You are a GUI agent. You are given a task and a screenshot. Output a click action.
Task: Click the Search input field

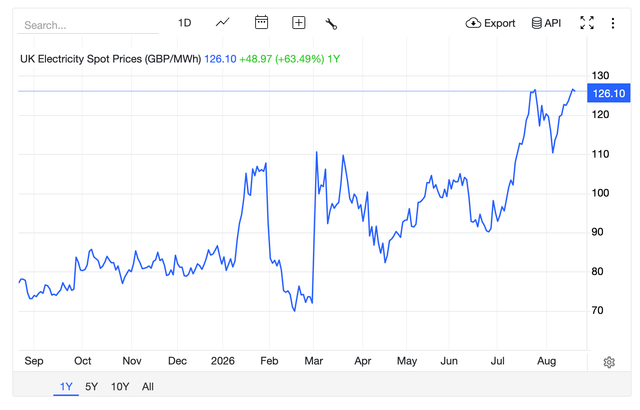click(x=88, y=25)
